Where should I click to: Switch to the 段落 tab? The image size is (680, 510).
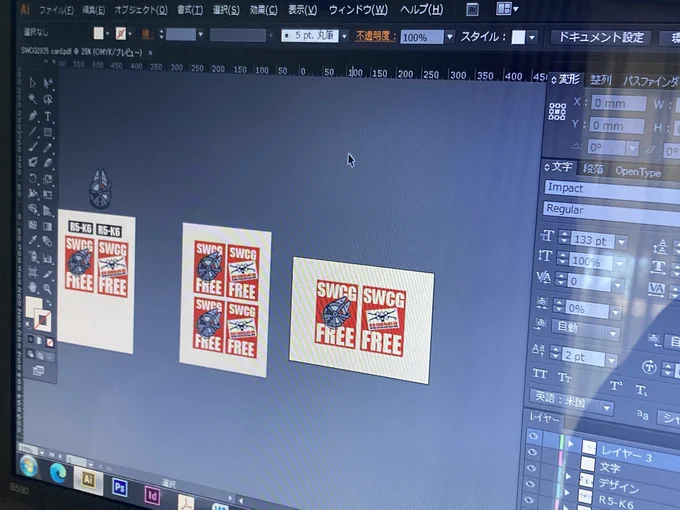point(593,168)
